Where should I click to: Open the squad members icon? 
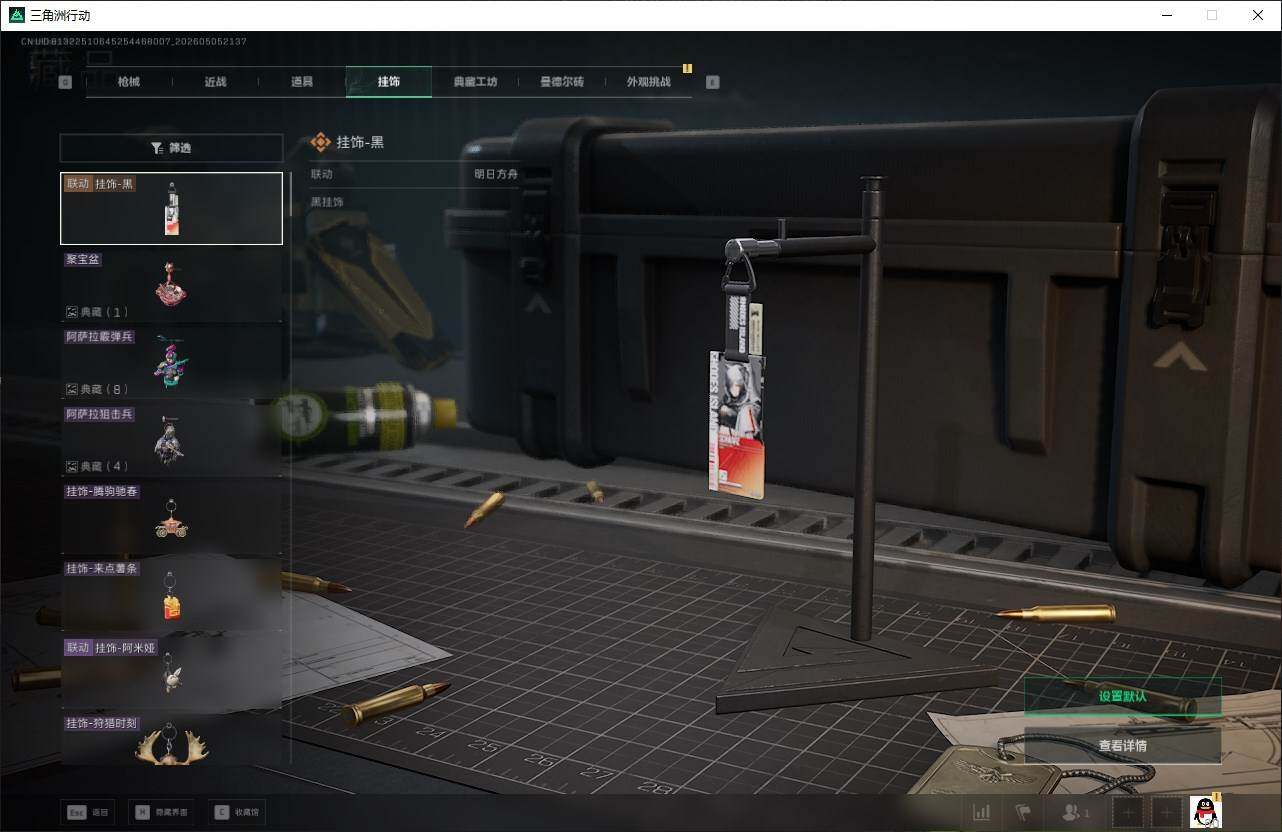point(1075,812)
